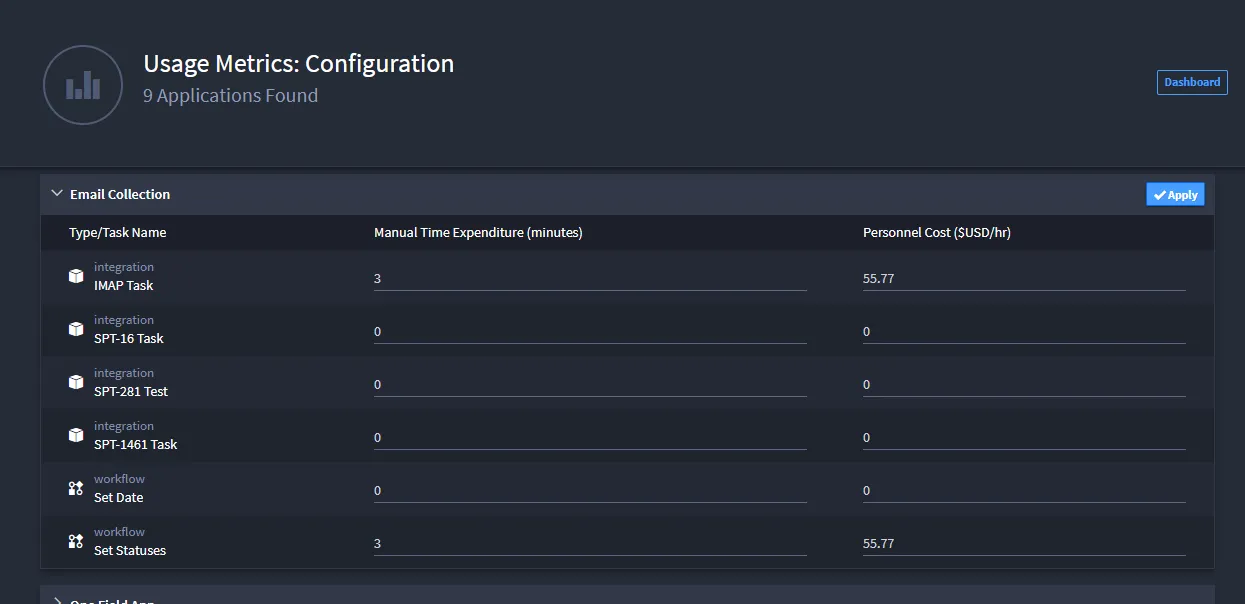
Task: Select the Set Statuses workflow name
Action: (x=130, y=550)
